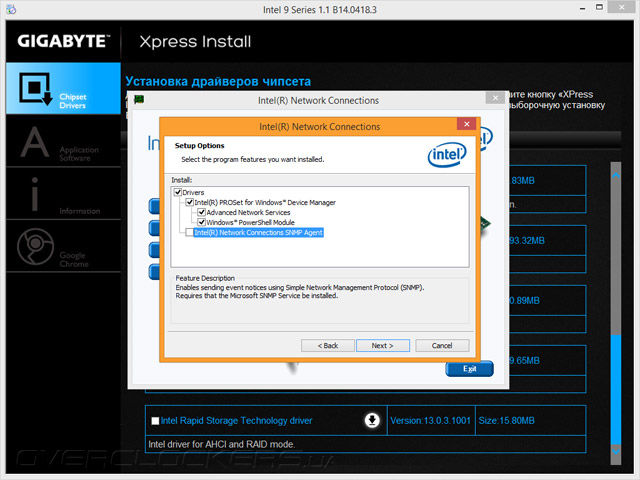Click the Google Chrome logo icon
Viewport: 640px width, 480px height.
[36, 246]
